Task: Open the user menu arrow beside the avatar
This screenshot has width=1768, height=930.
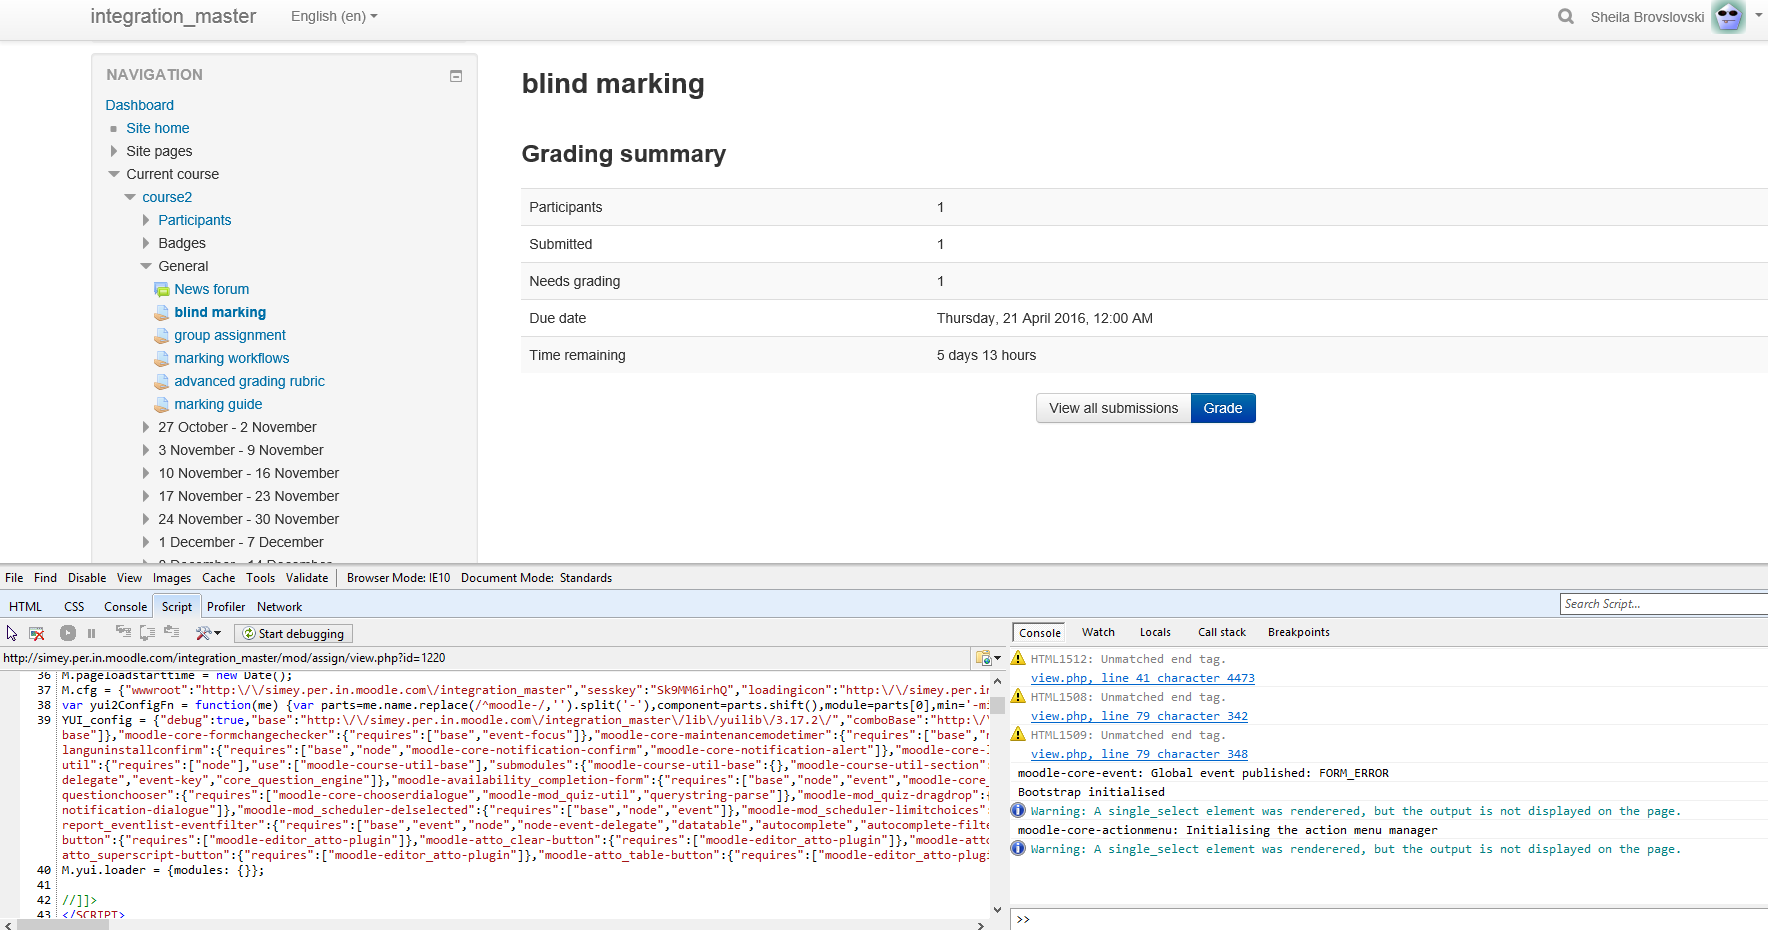Action: [1758, 15]
